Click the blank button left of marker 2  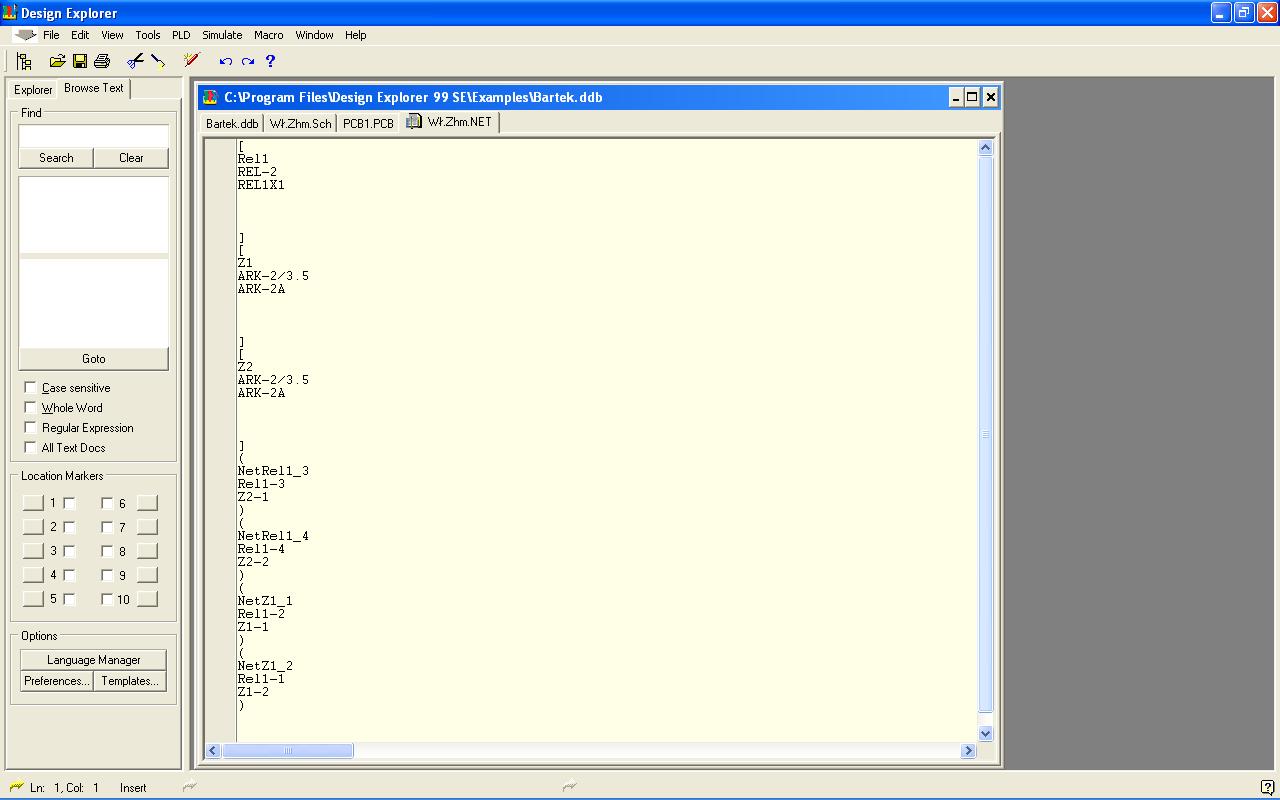tap(33, 527)
